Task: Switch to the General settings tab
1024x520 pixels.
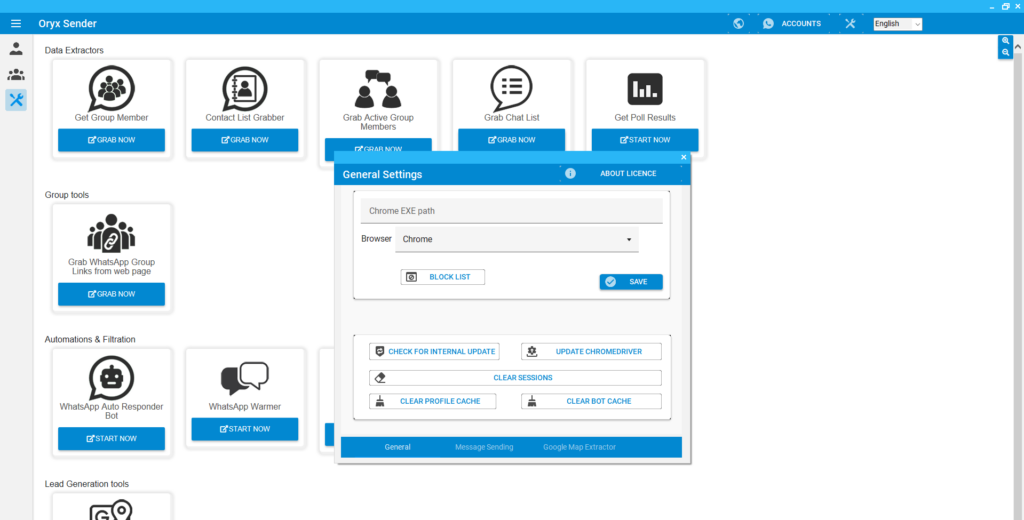Action: point(397,447)
